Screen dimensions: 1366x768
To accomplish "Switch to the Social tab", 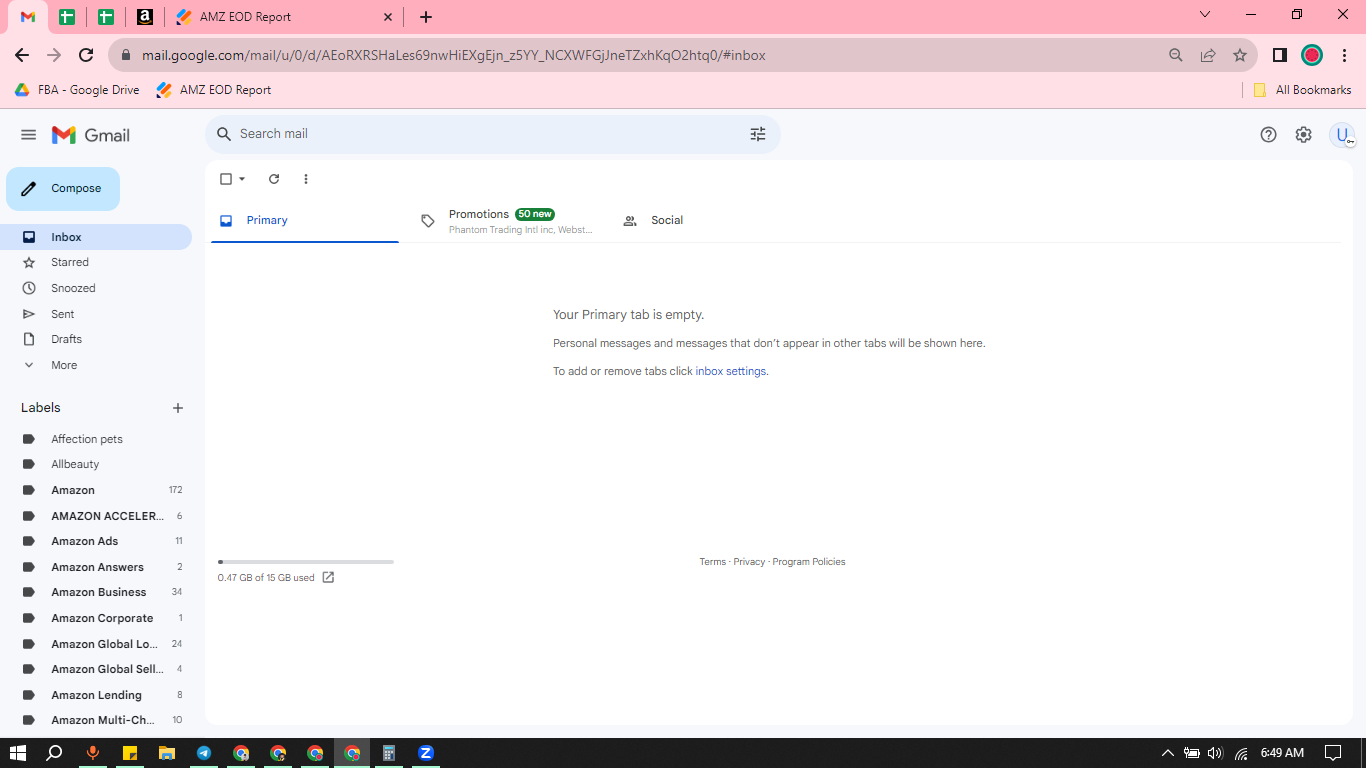I will coord(707,220).
